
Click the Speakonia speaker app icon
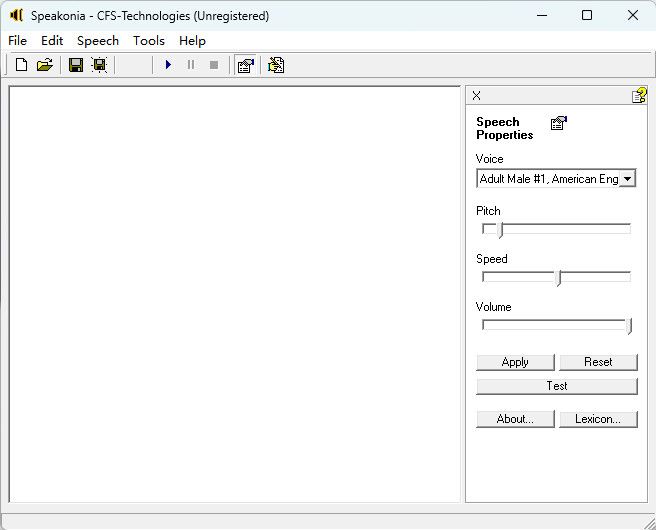[x=16, y=15]
